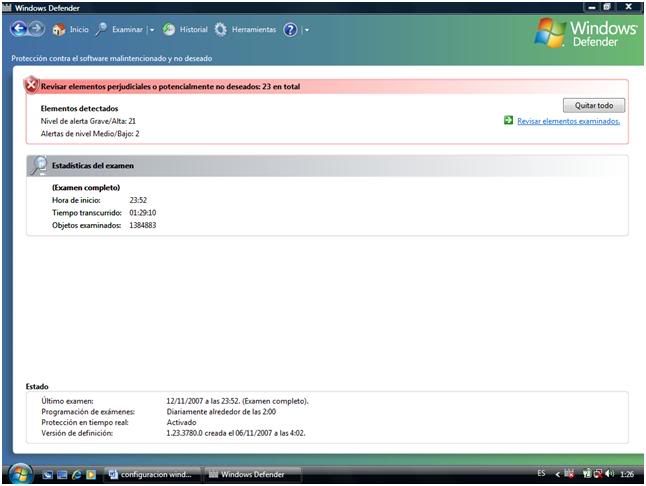Open the Windows Start orb
Image resolution: width=646 pixels, height=486 pixels.
pos(20,474)
